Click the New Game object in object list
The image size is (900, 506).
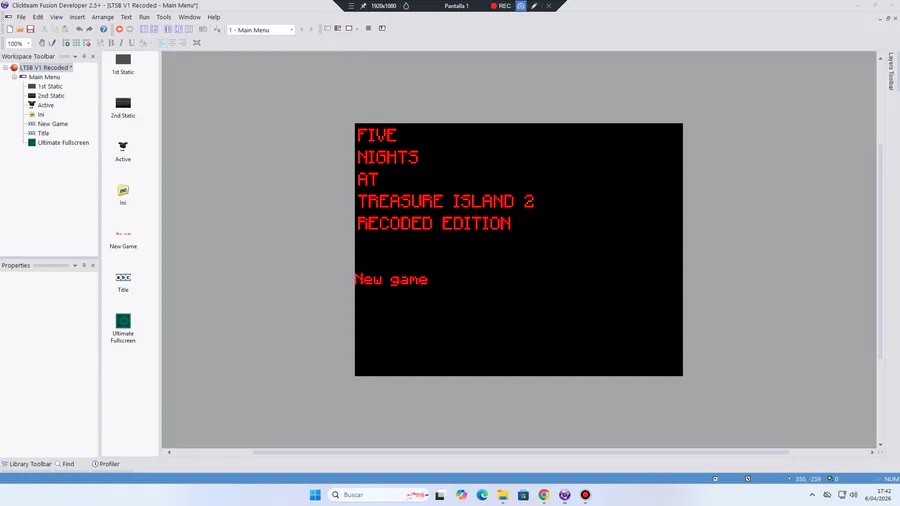click(x=123, y=240)
